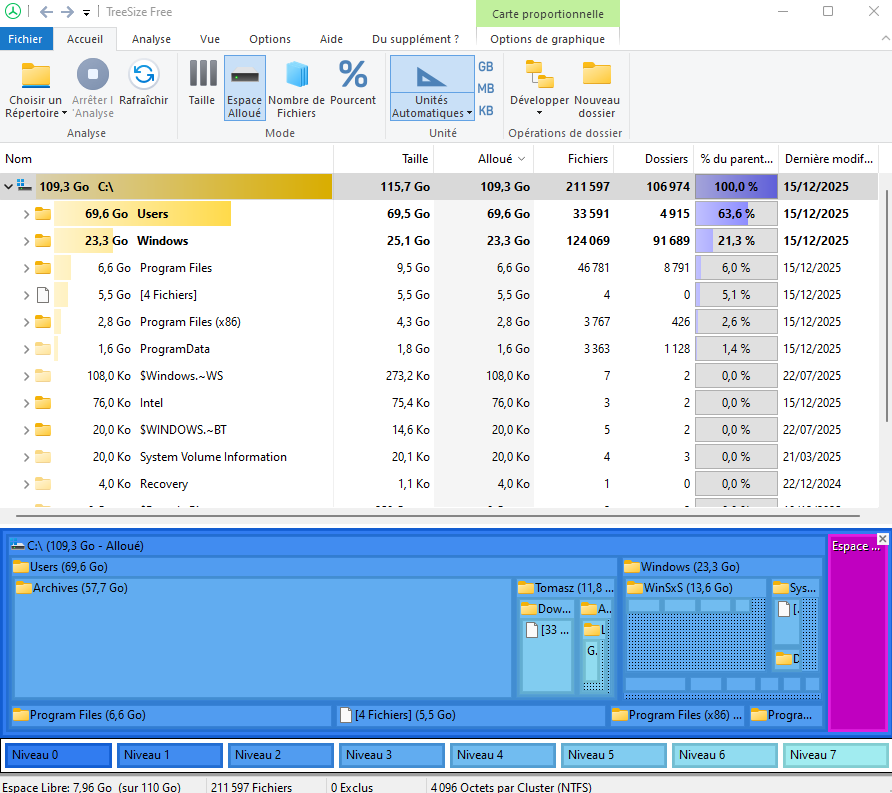
Task: Click the Développer folder icon
Action: point(539,76)
